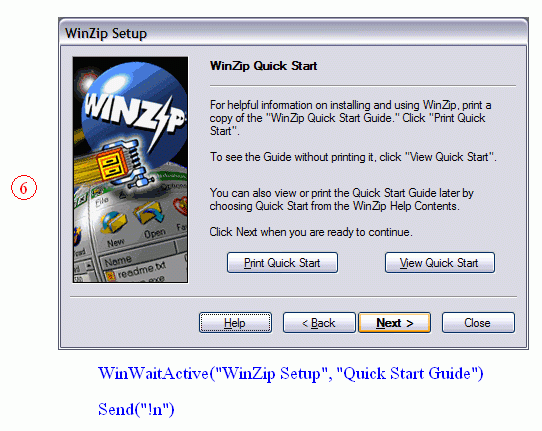Viewport: 542px width, 431px height.
Task: Click the file cabinet in vise icon
Action: pyautogui.click(x=119, y=164)
